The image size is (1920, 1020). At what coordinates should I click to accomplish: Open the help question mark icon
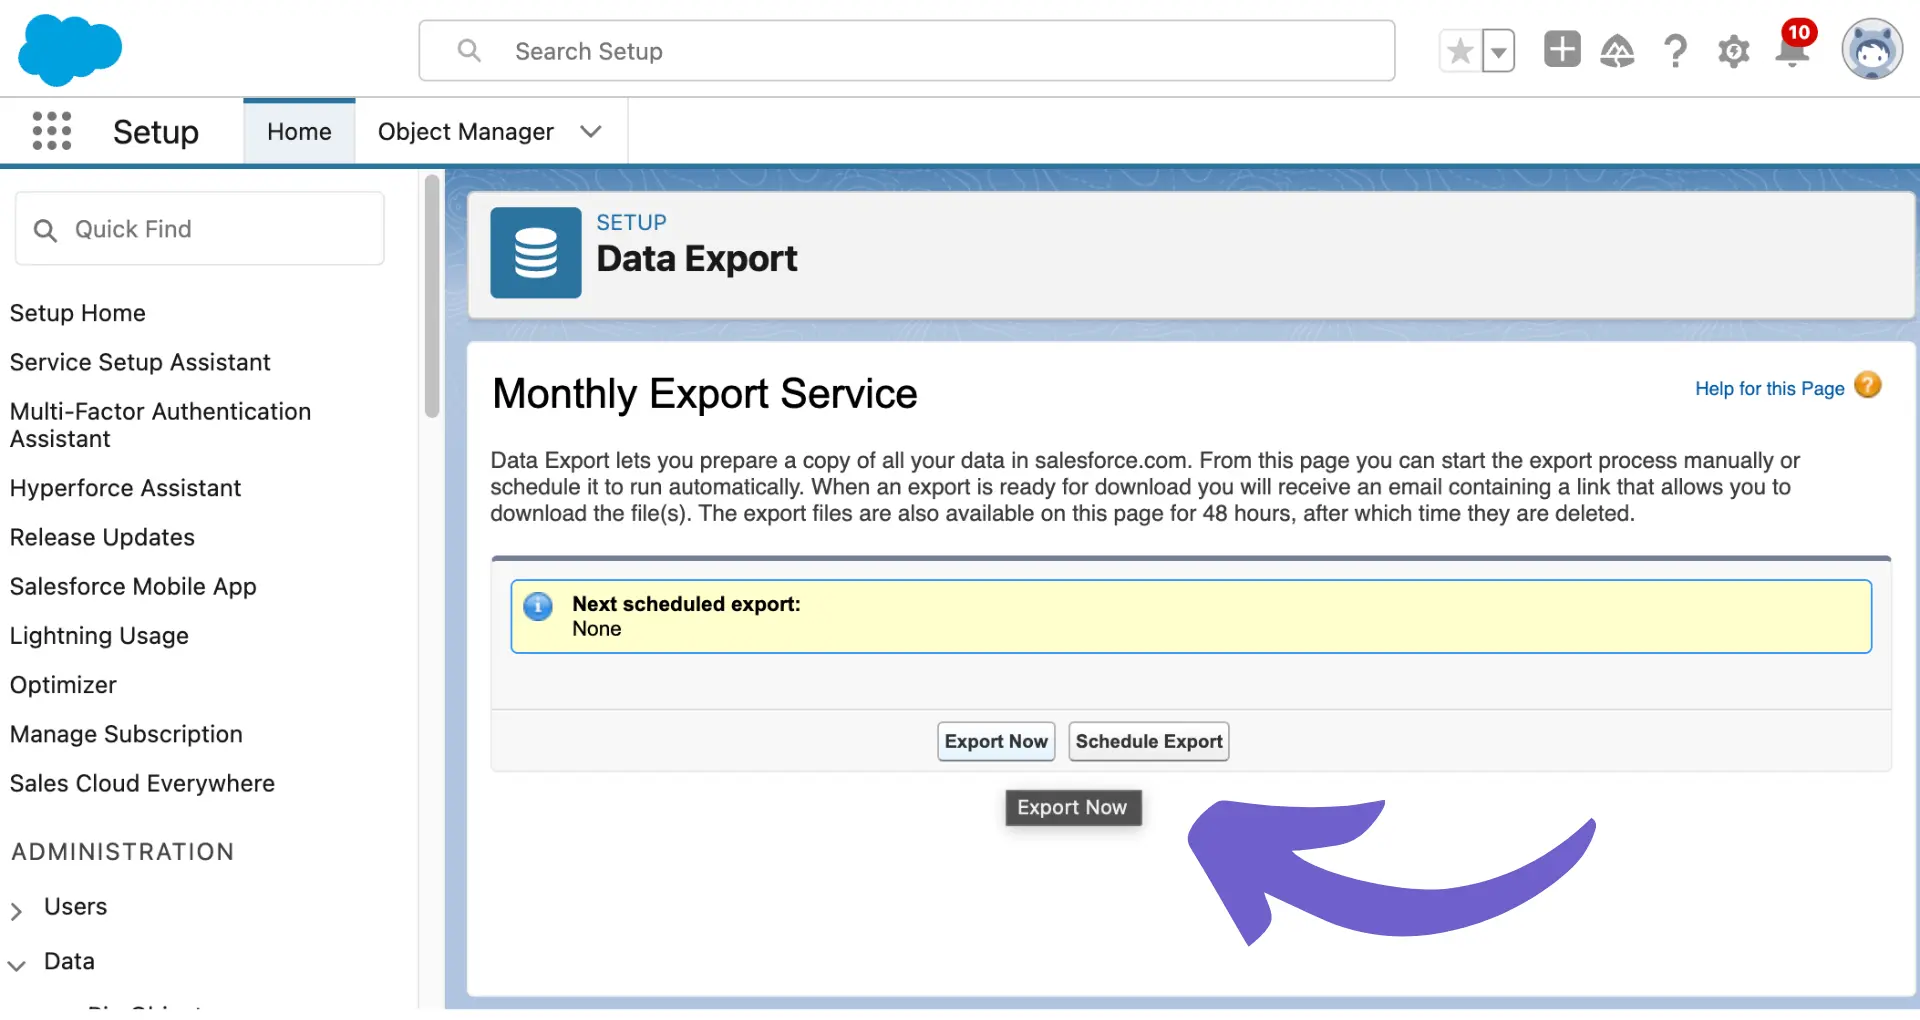click(x=1675, y=51)
